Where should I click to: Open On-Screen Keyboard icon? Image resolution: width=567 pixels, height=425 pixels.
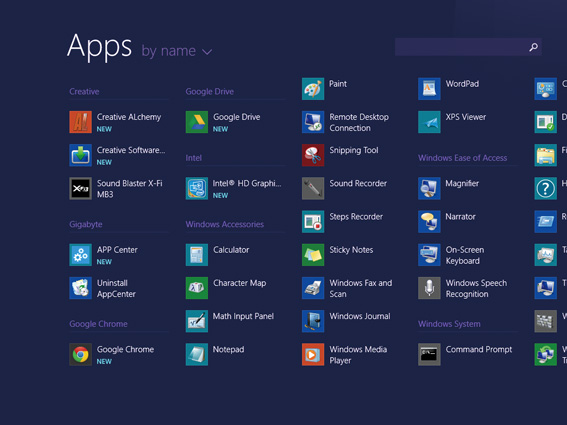tap(429, 255)
